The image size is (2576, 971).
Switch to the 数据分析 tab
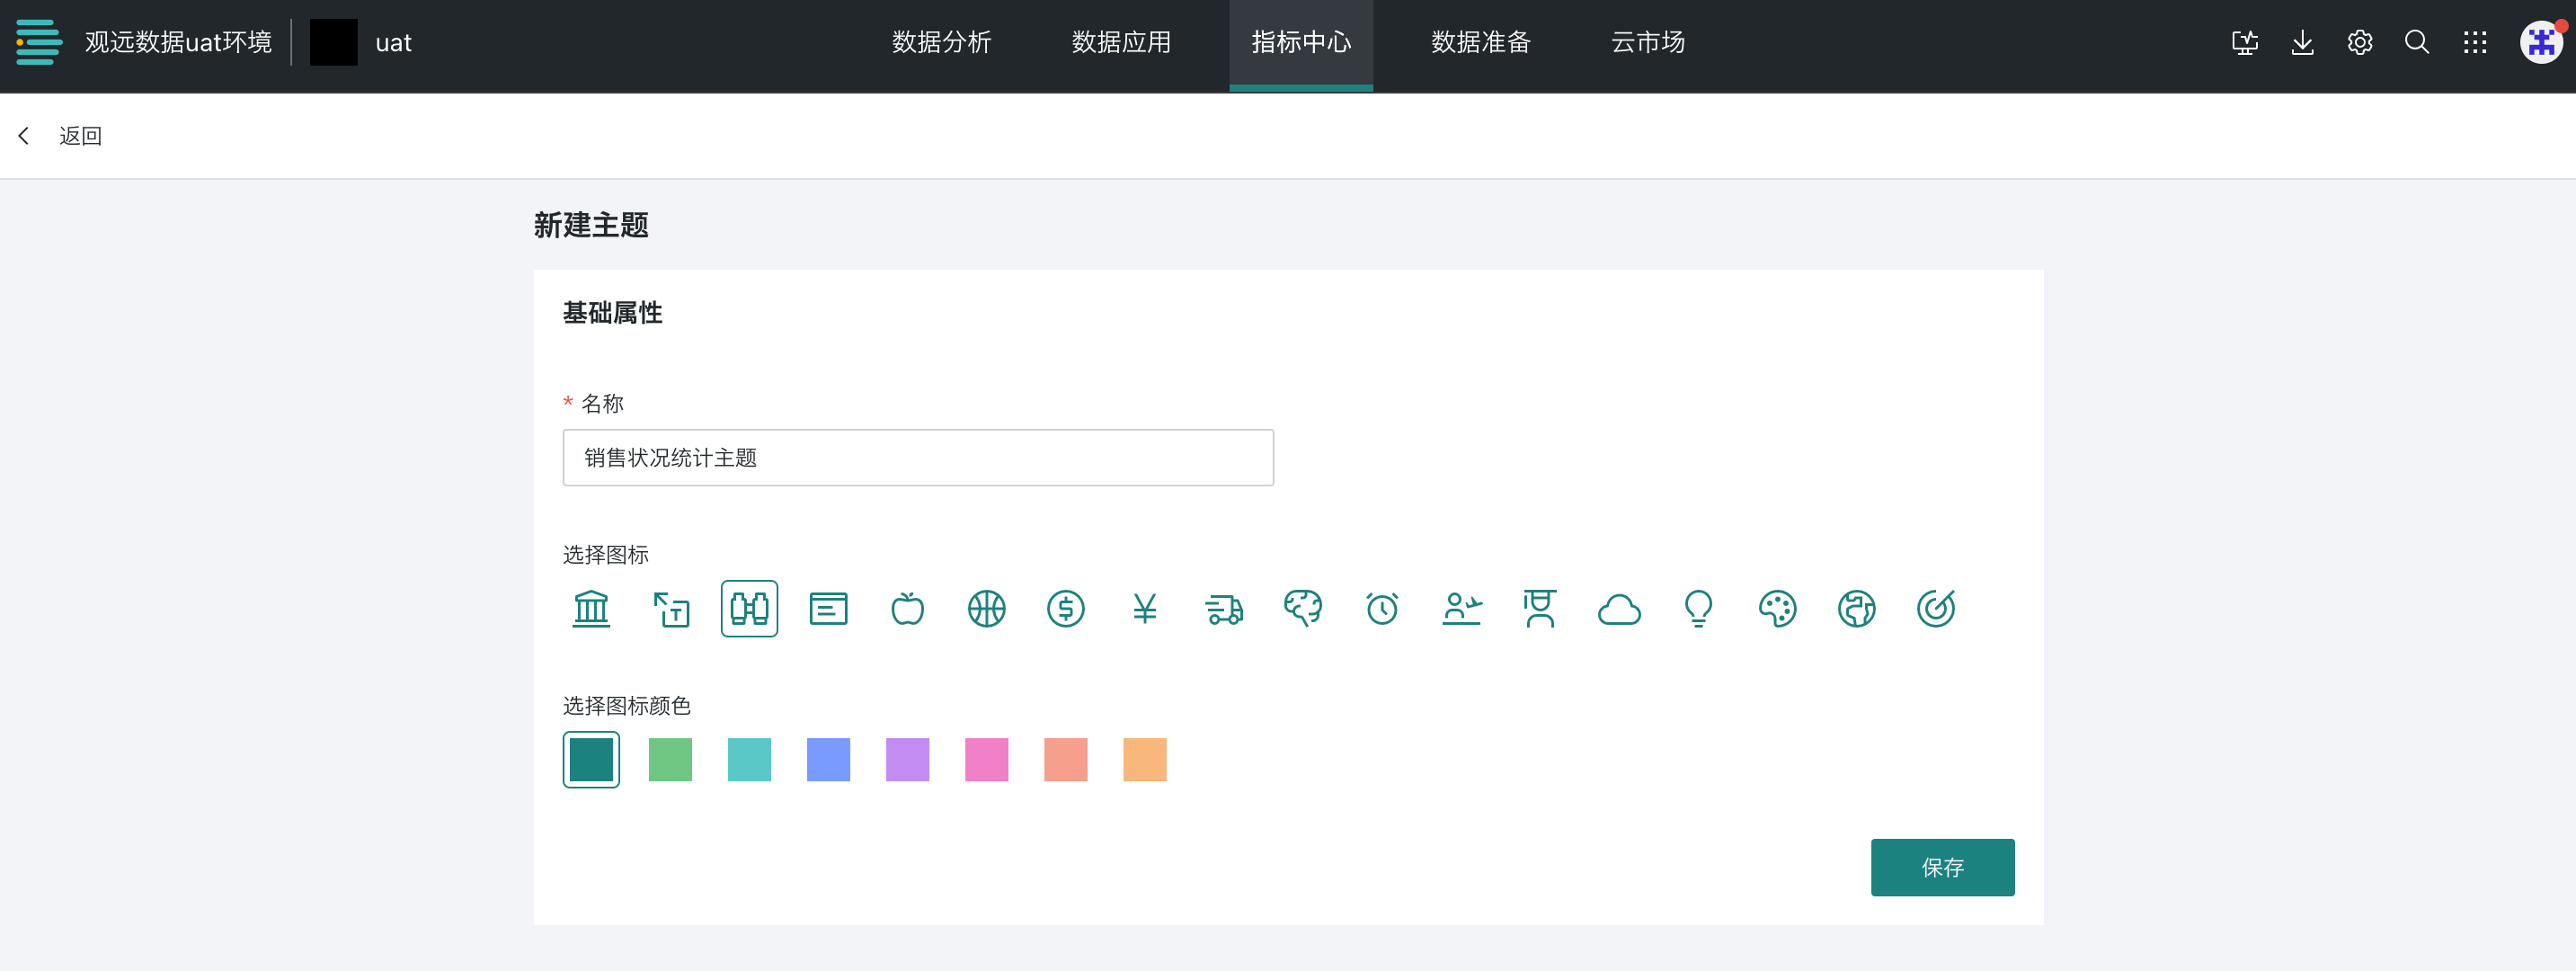[x=940, y=43]
